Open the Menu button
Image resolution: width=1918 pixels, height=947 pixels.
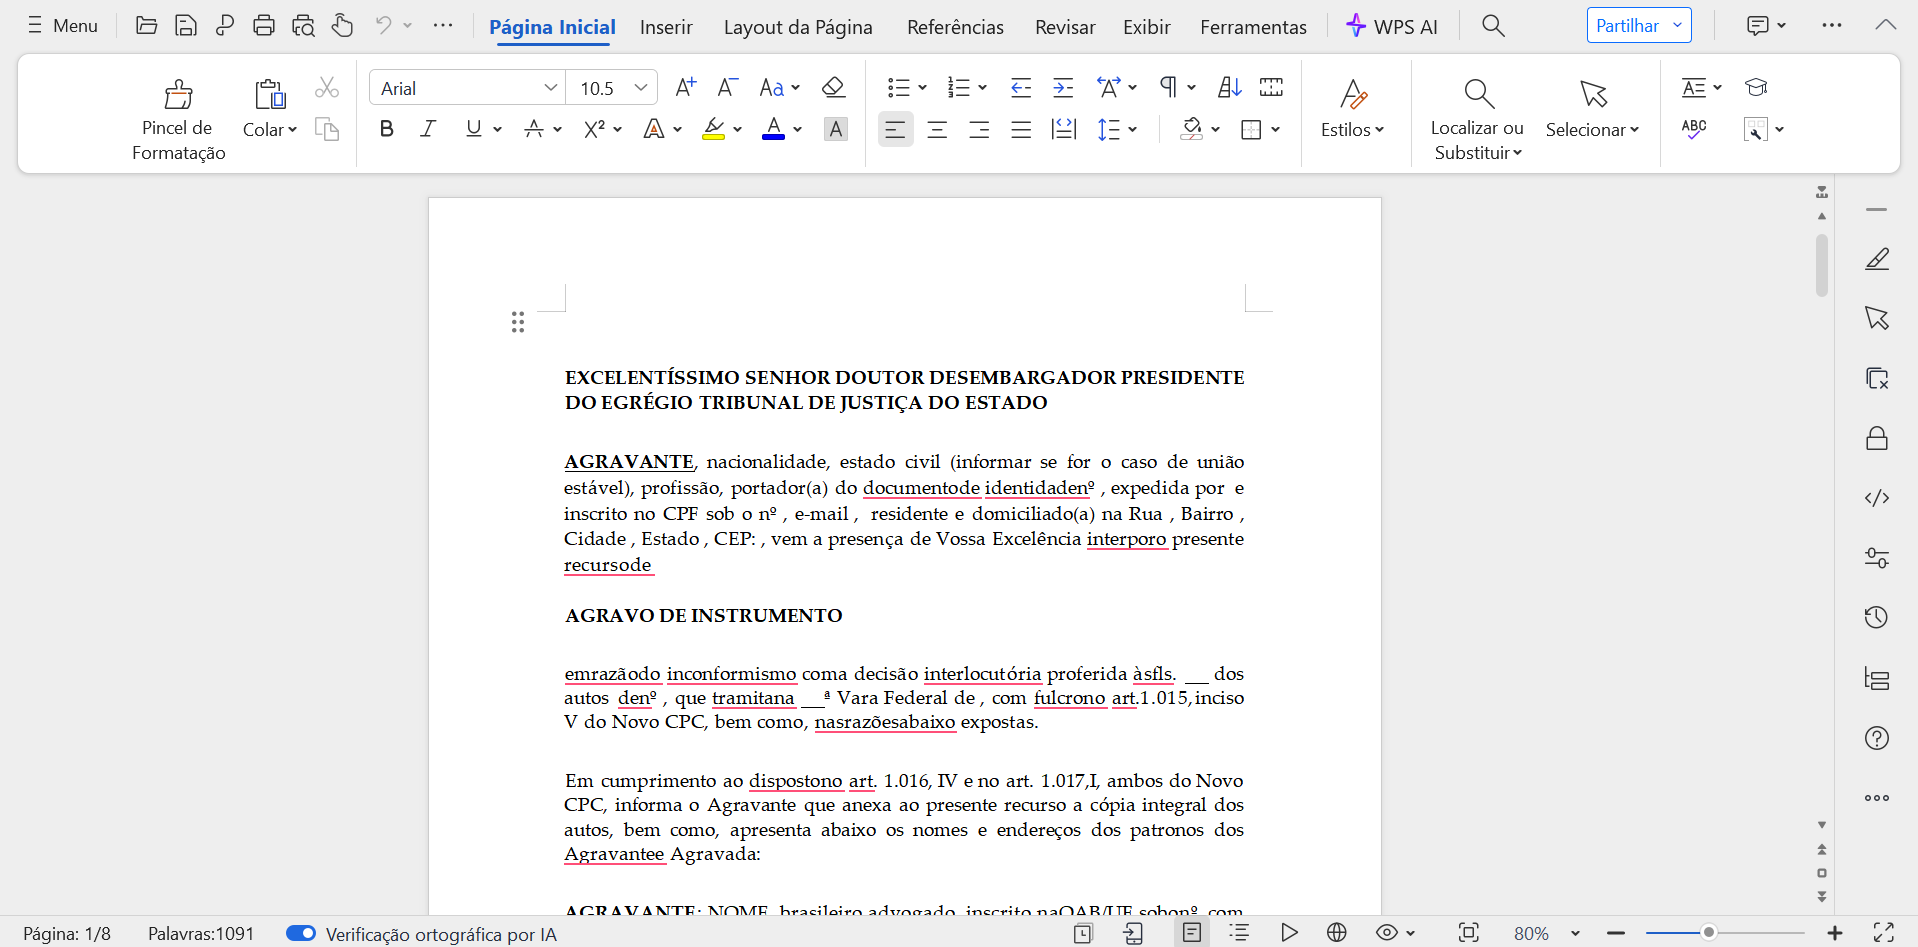click(63, 26)
